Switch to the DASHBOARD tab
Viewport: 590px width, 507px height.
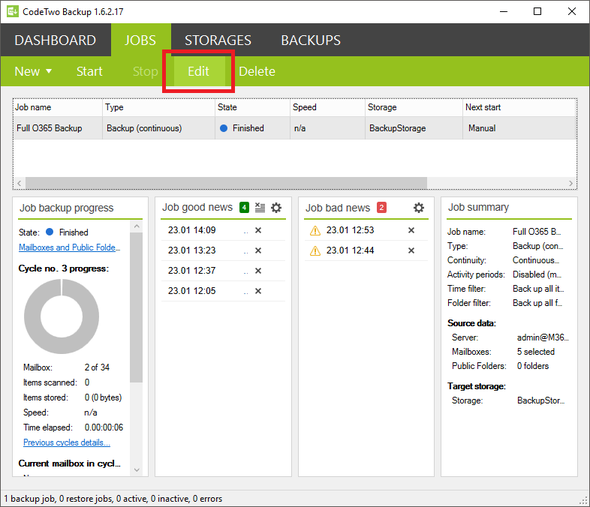tap(55, 40)
